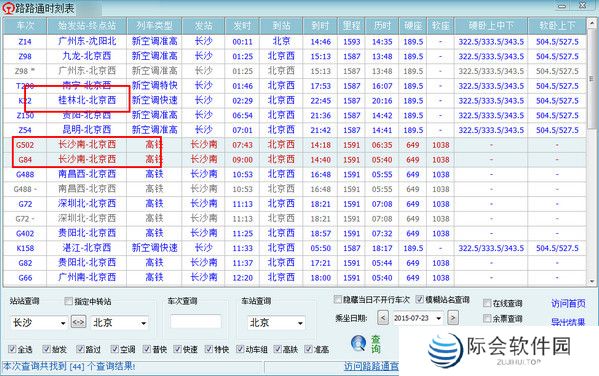Viewport: 599px width, 376px height.
Task: Uncheck the 快速 filter checkbox
Action: pos(177,348)
